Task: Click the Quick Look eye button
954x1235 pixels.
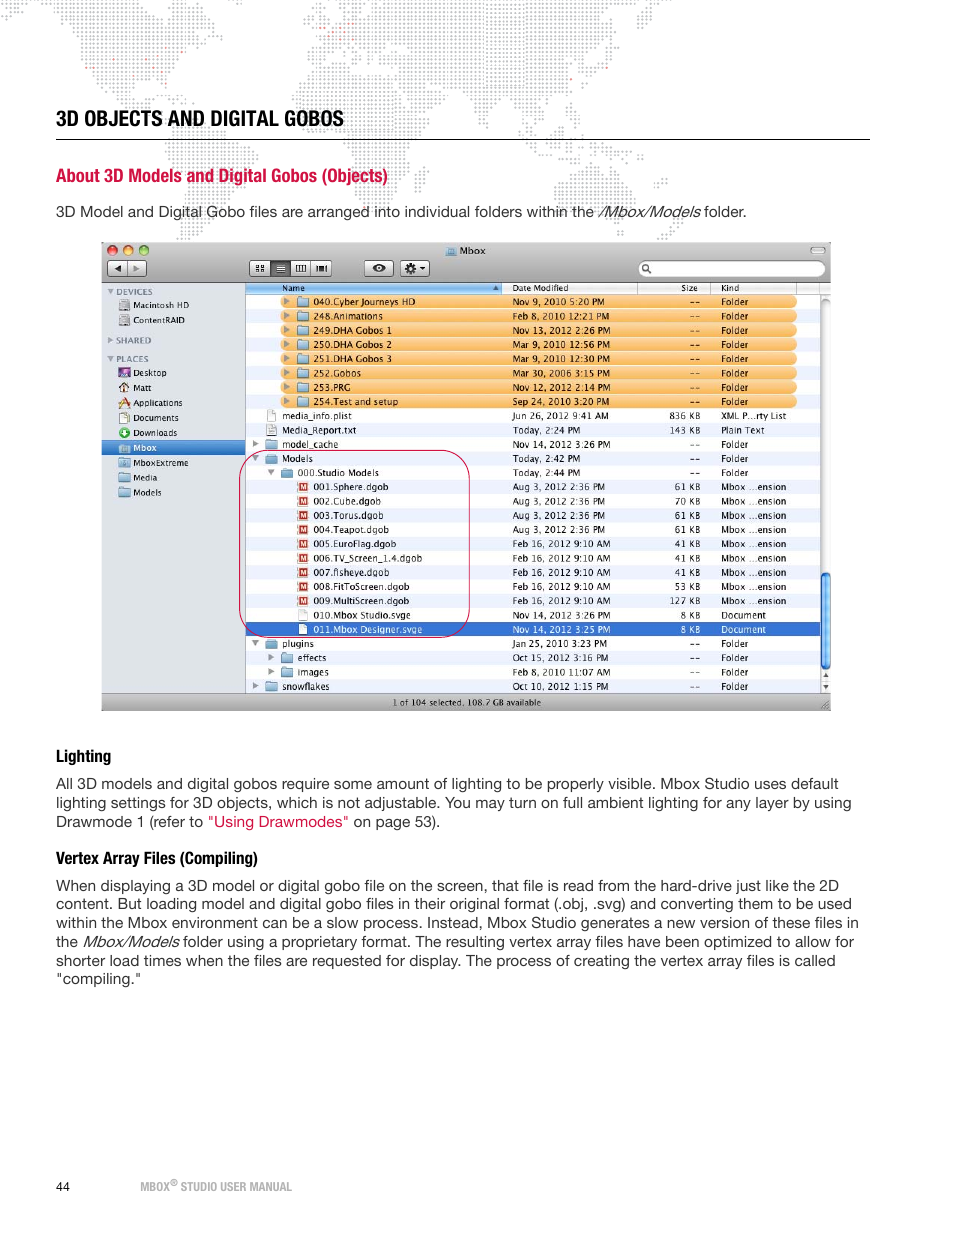Action: (x=379, y=268)
